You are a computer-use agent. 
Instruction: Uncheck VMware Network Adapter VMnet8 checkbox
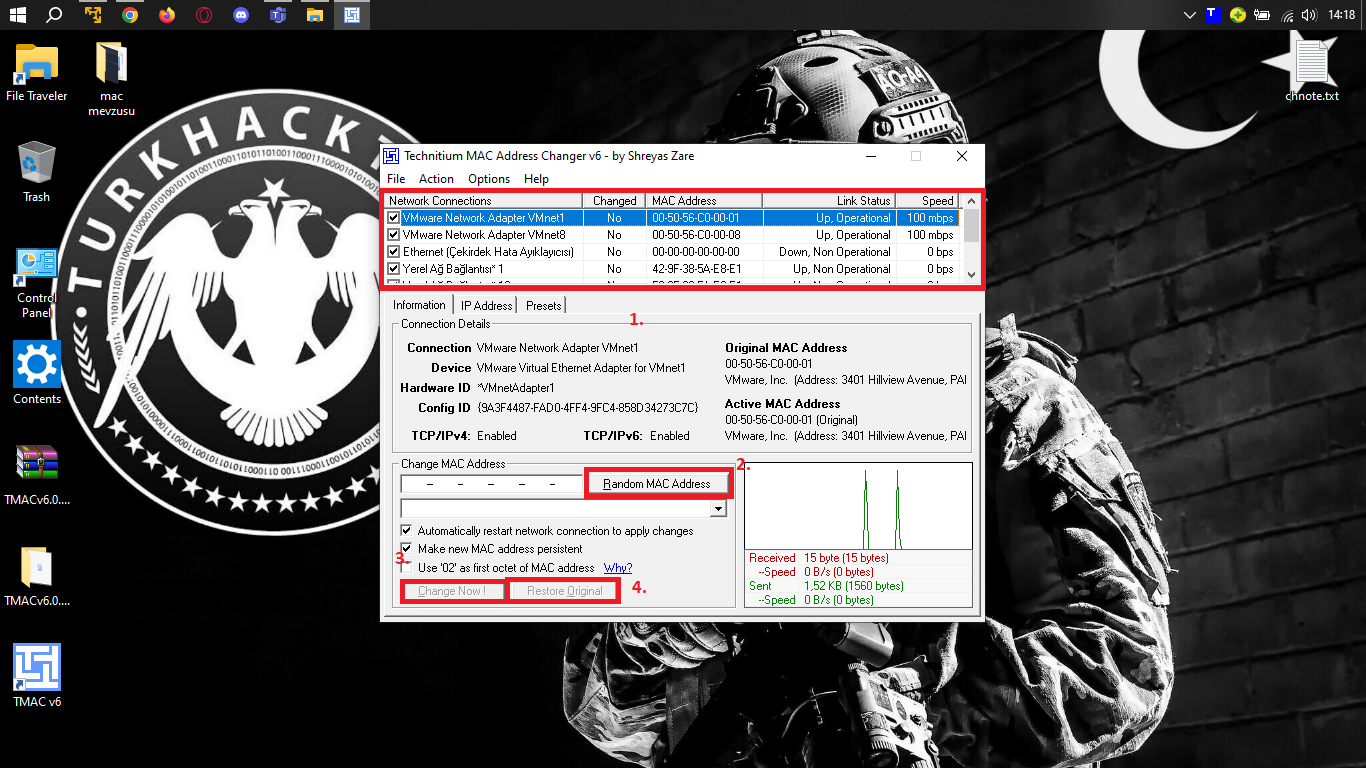[x=393, y=235]
